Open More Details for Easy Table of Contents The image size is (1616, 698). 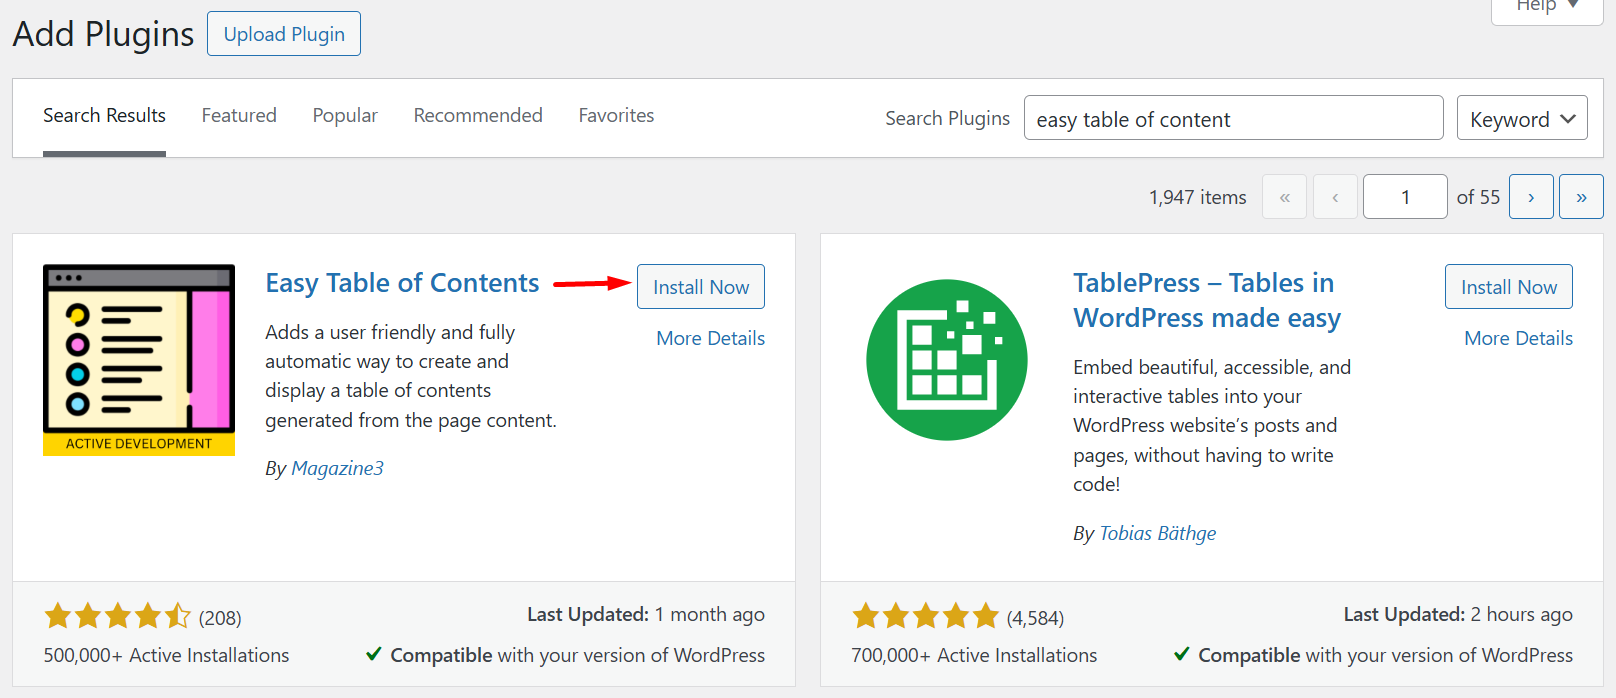tap(711, 338)
